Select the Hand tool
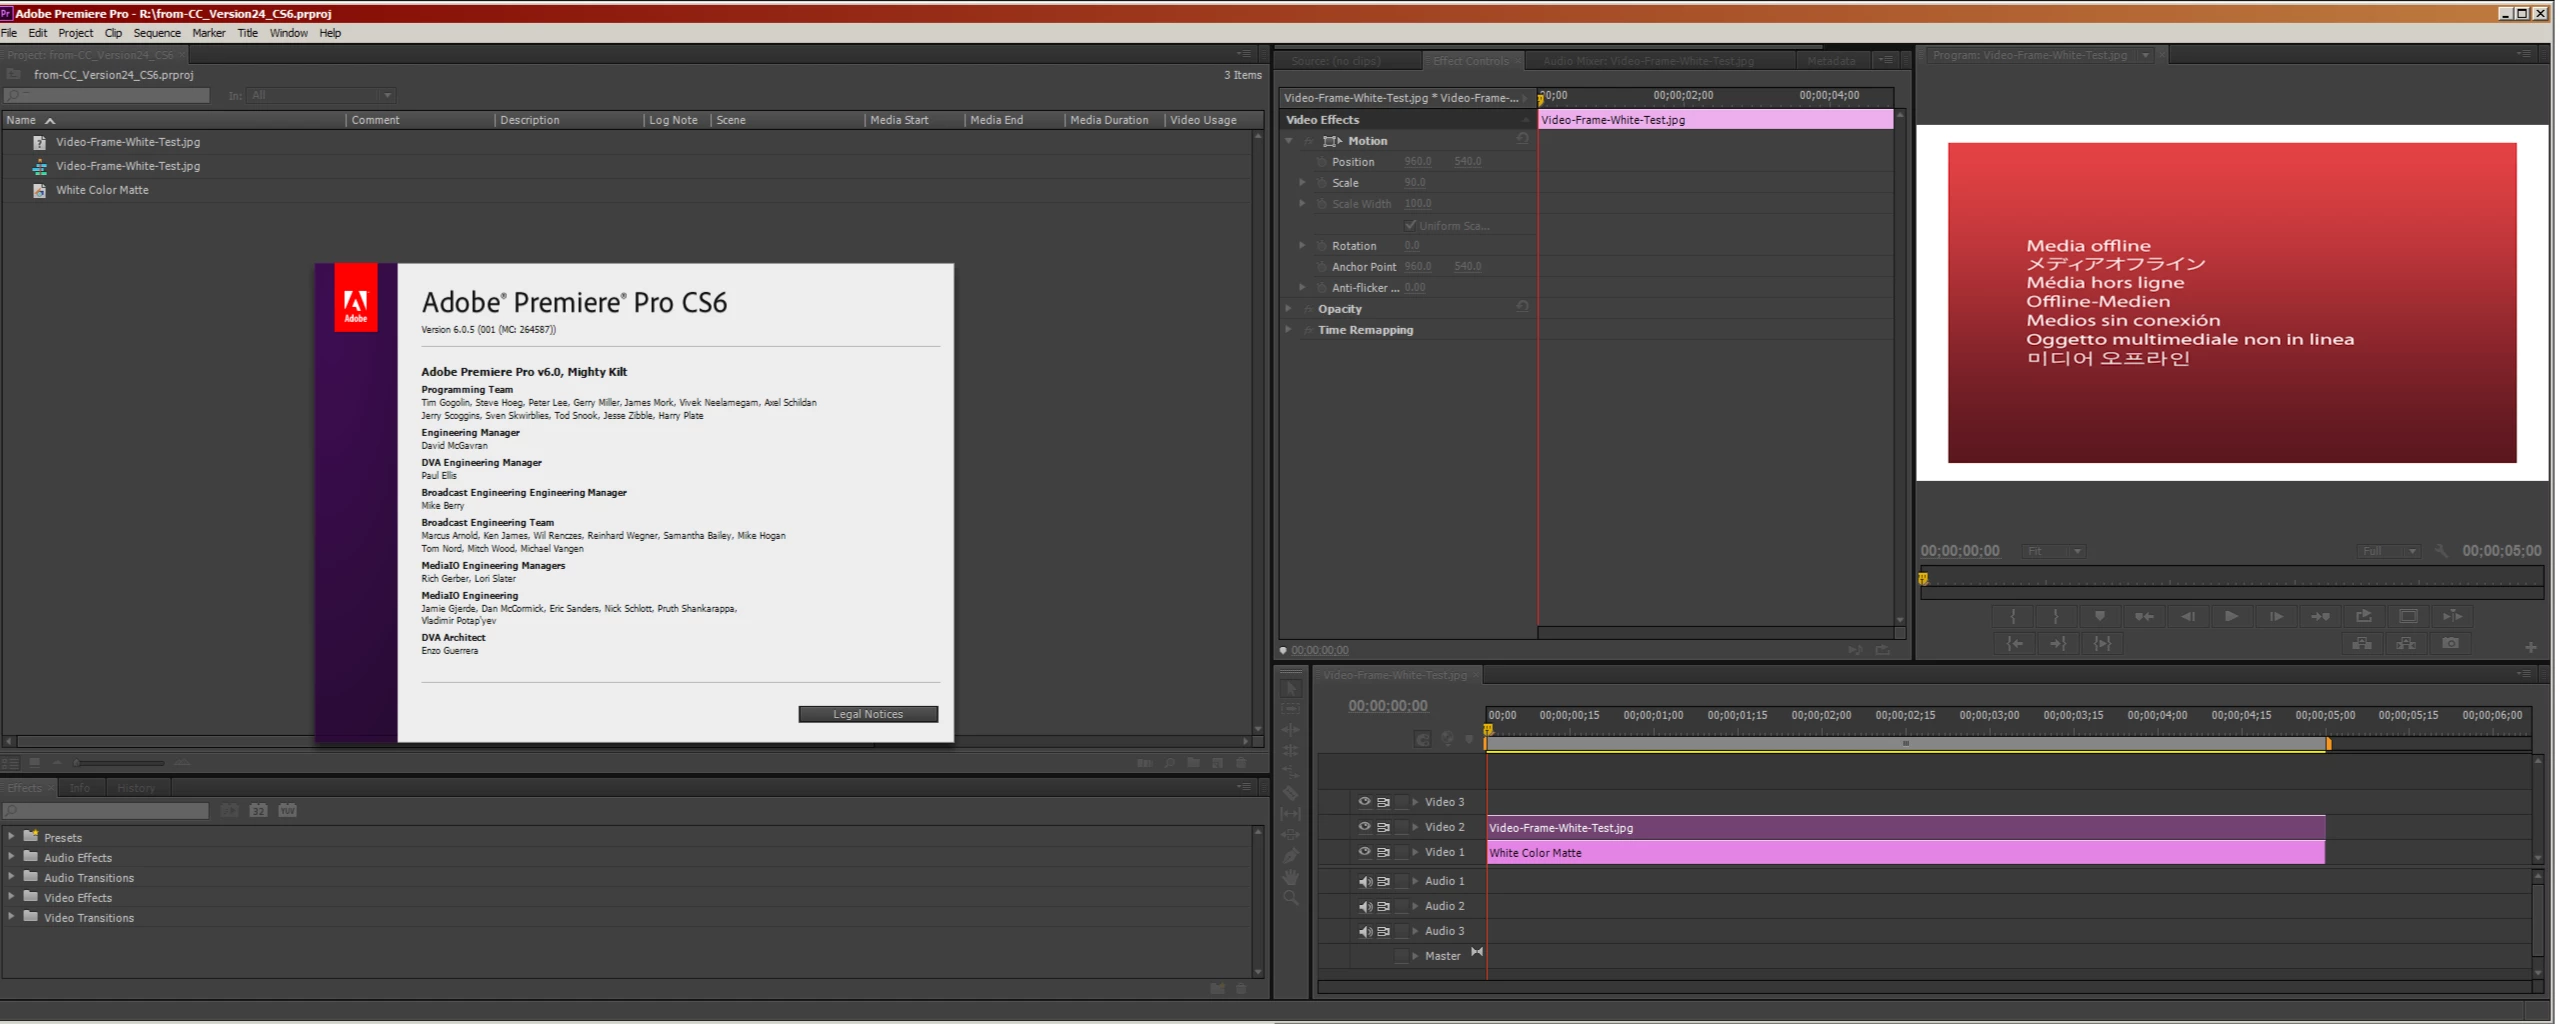 (1290, 877)
